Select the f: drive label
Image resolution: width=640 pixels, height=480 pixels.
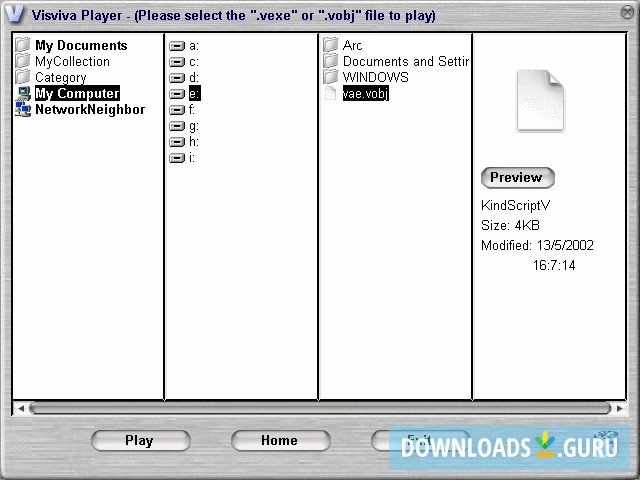coord(192,109)
